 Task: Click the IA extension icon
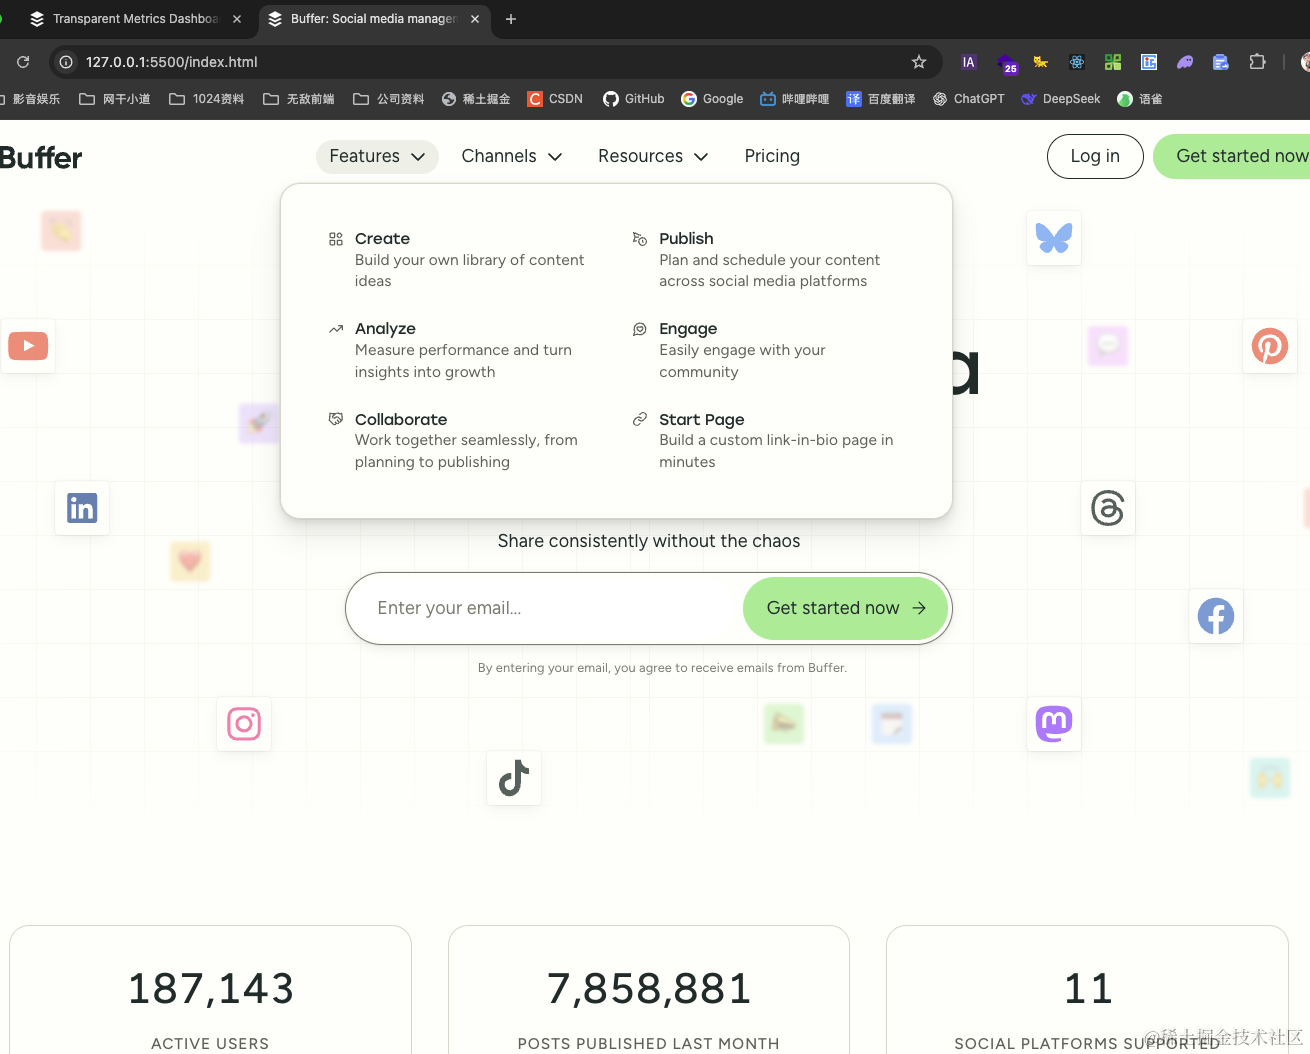click(x=968, y=62)
